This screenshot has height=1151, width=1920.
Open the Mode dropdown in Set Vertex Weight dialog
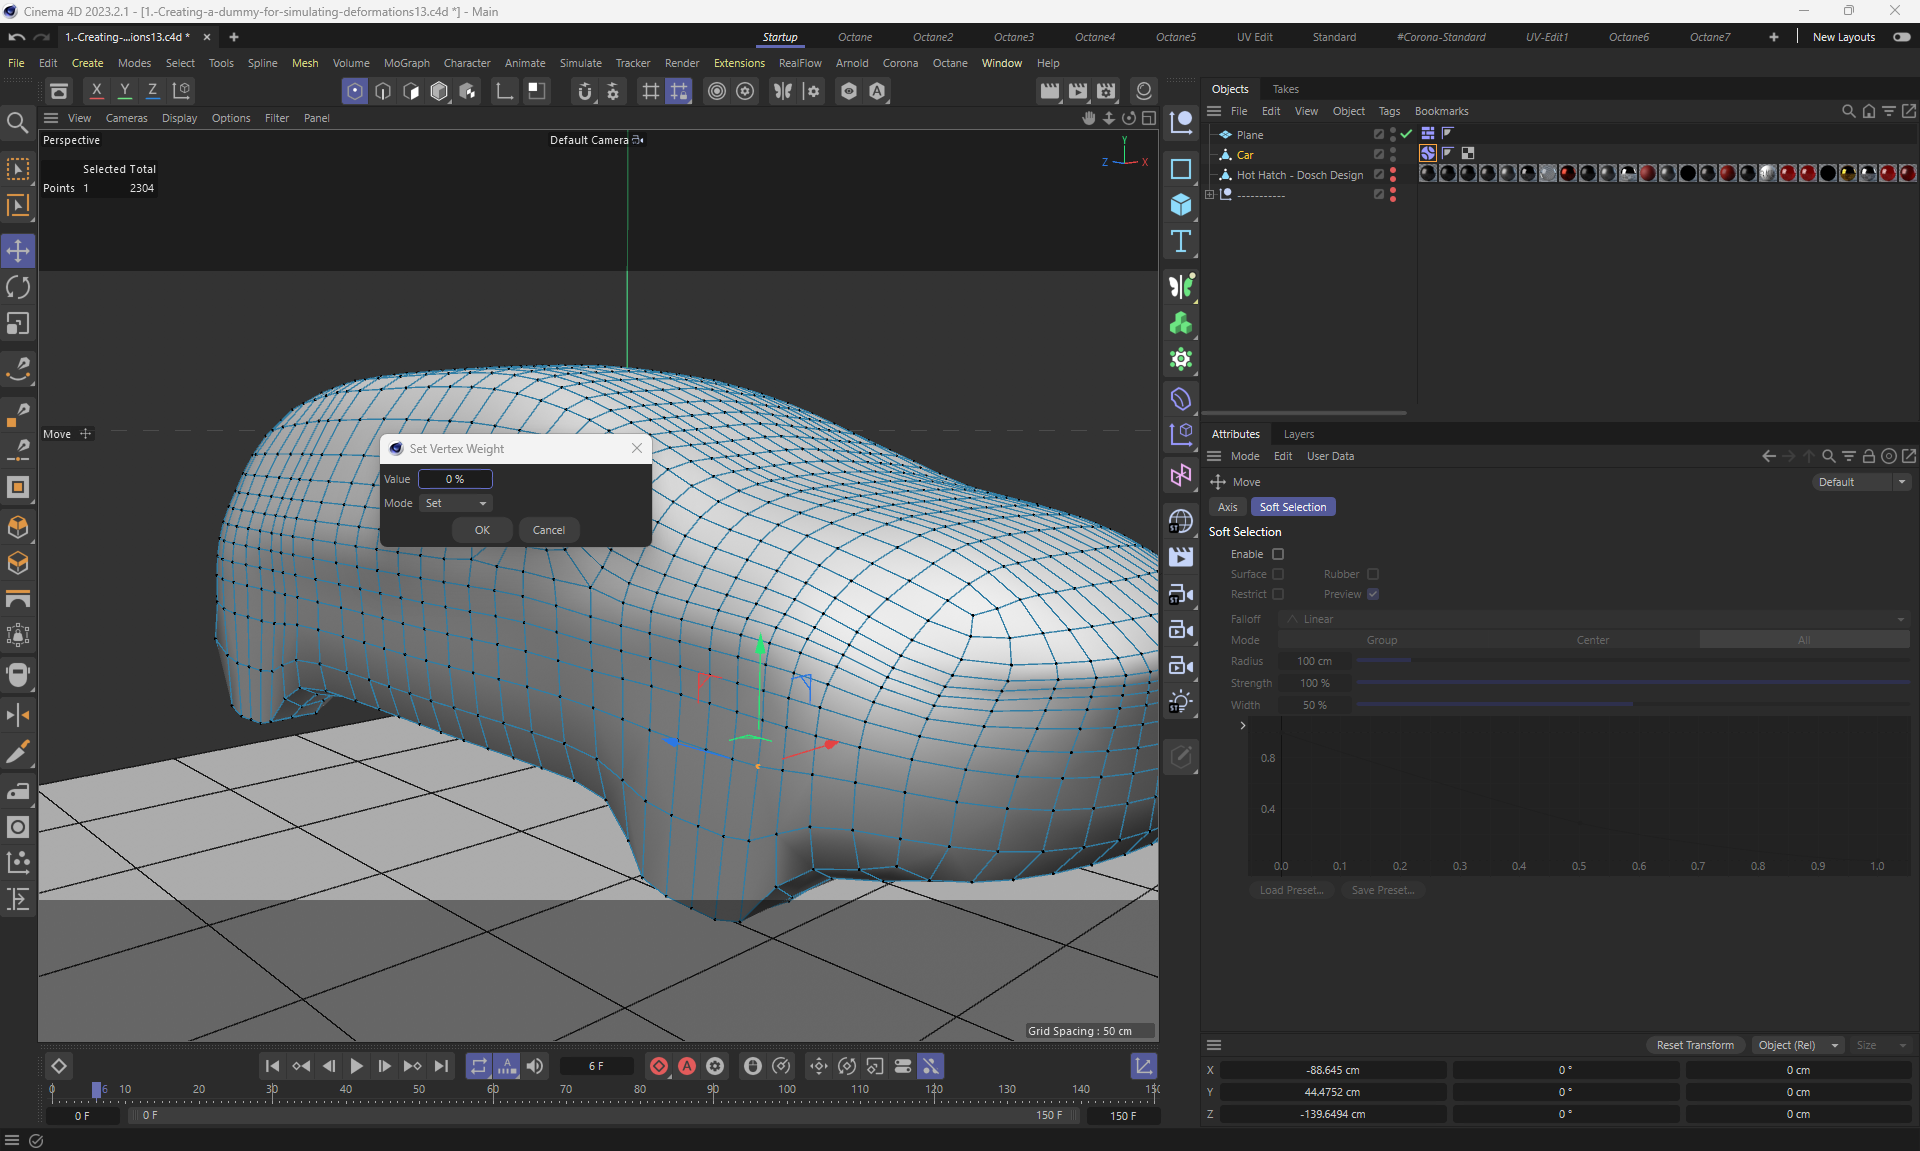tap(456, 503)
